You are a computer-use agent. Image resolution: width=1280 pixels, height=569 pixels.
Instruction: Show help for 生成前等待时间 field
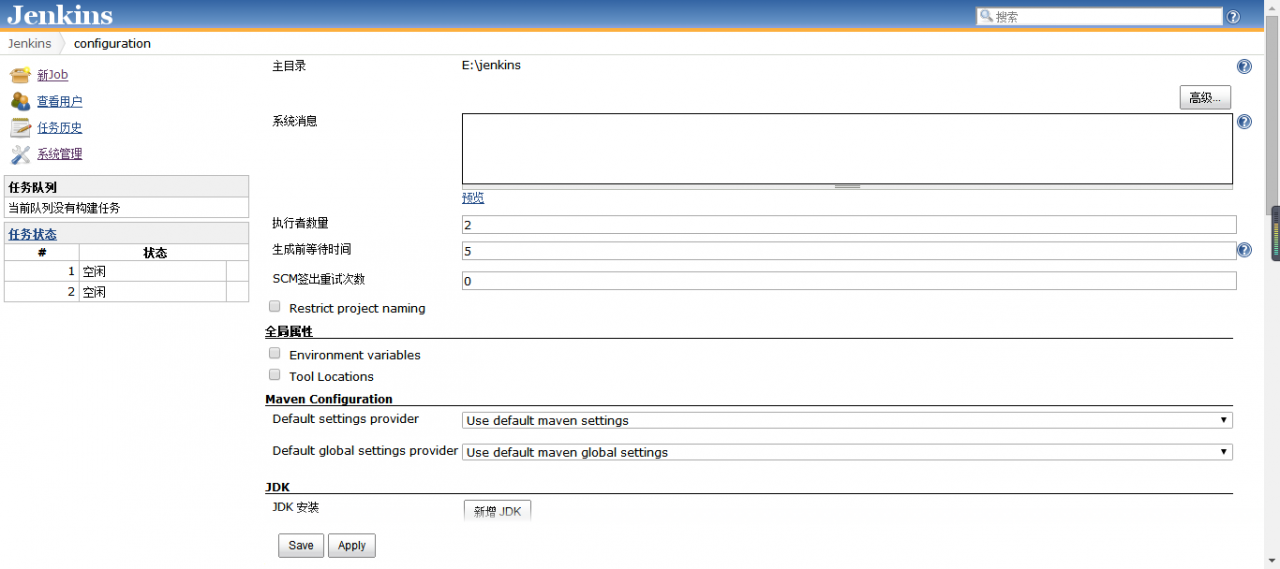[x=1244, y=250]
